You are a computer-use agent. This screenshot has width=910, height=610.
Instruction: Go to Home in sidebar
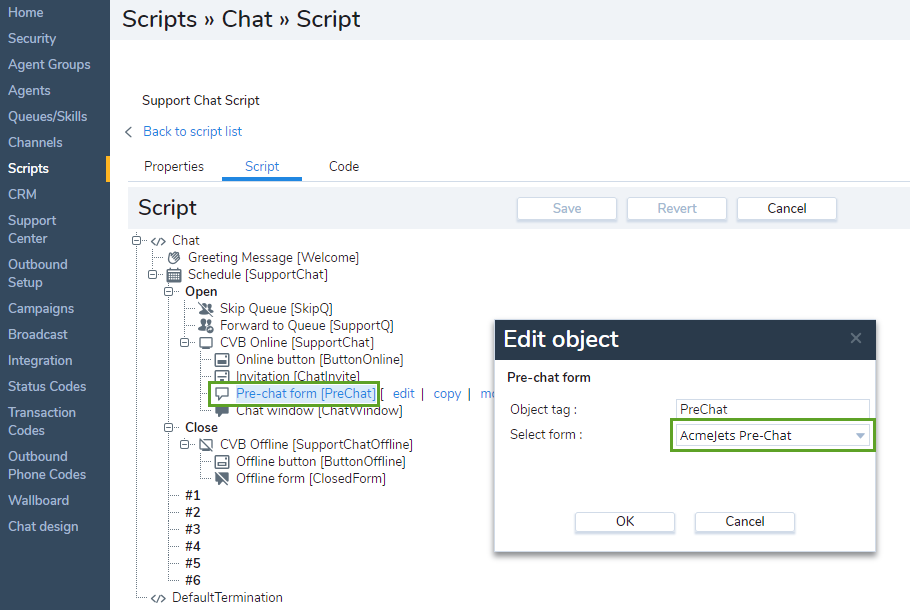(26, 12)
